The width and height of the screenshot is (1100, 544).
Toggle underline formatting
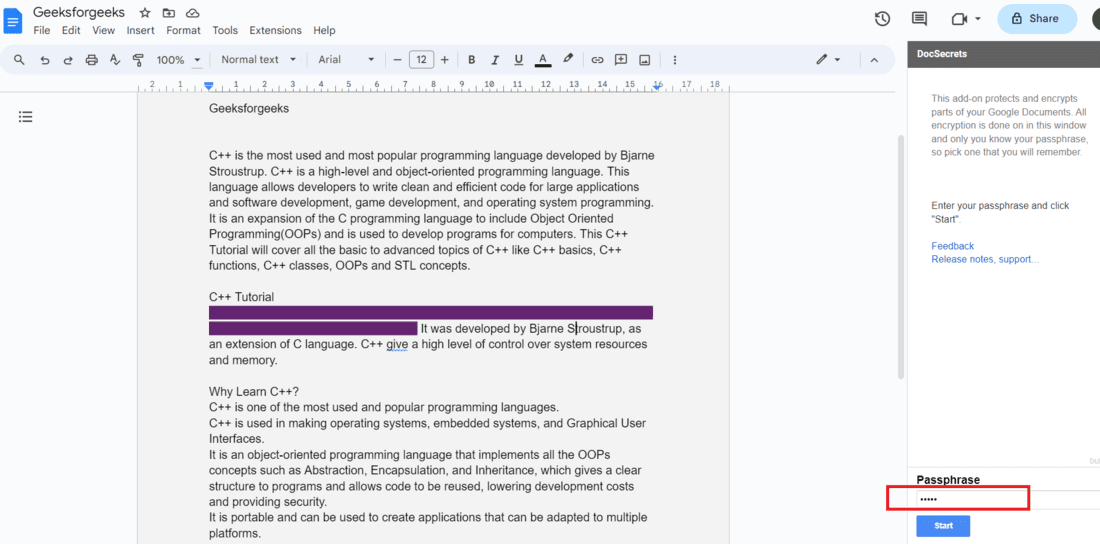pos(518,60)
